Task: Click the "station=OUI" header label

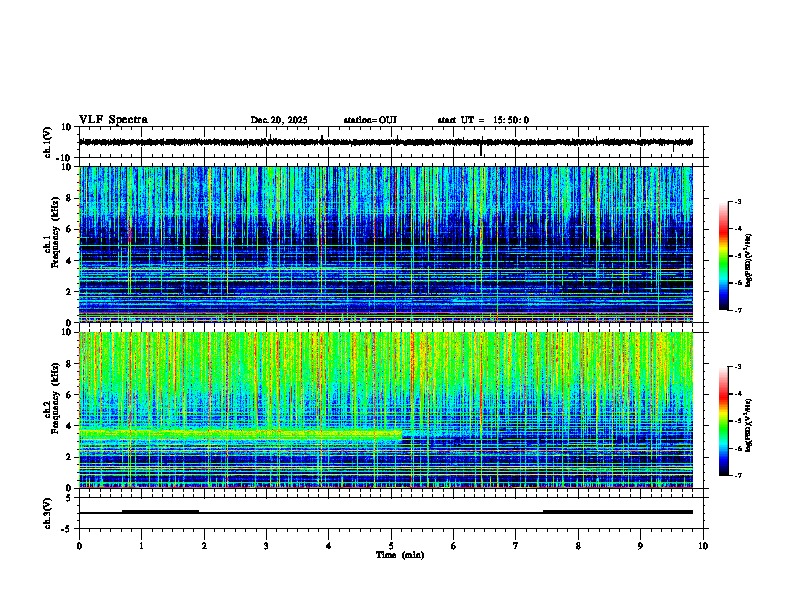Action: [370, 120]
